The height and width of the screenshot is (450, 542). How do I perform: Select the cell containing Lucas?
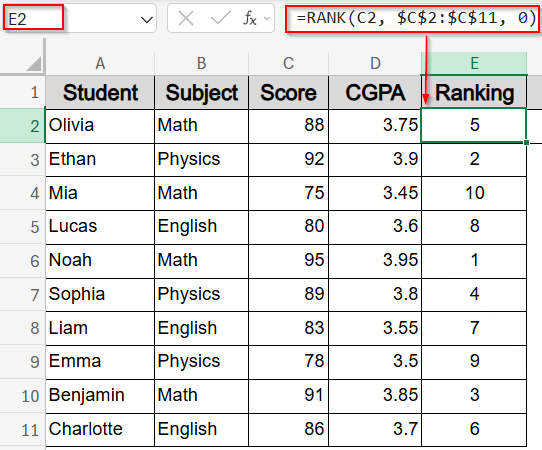tap(100, 227)
